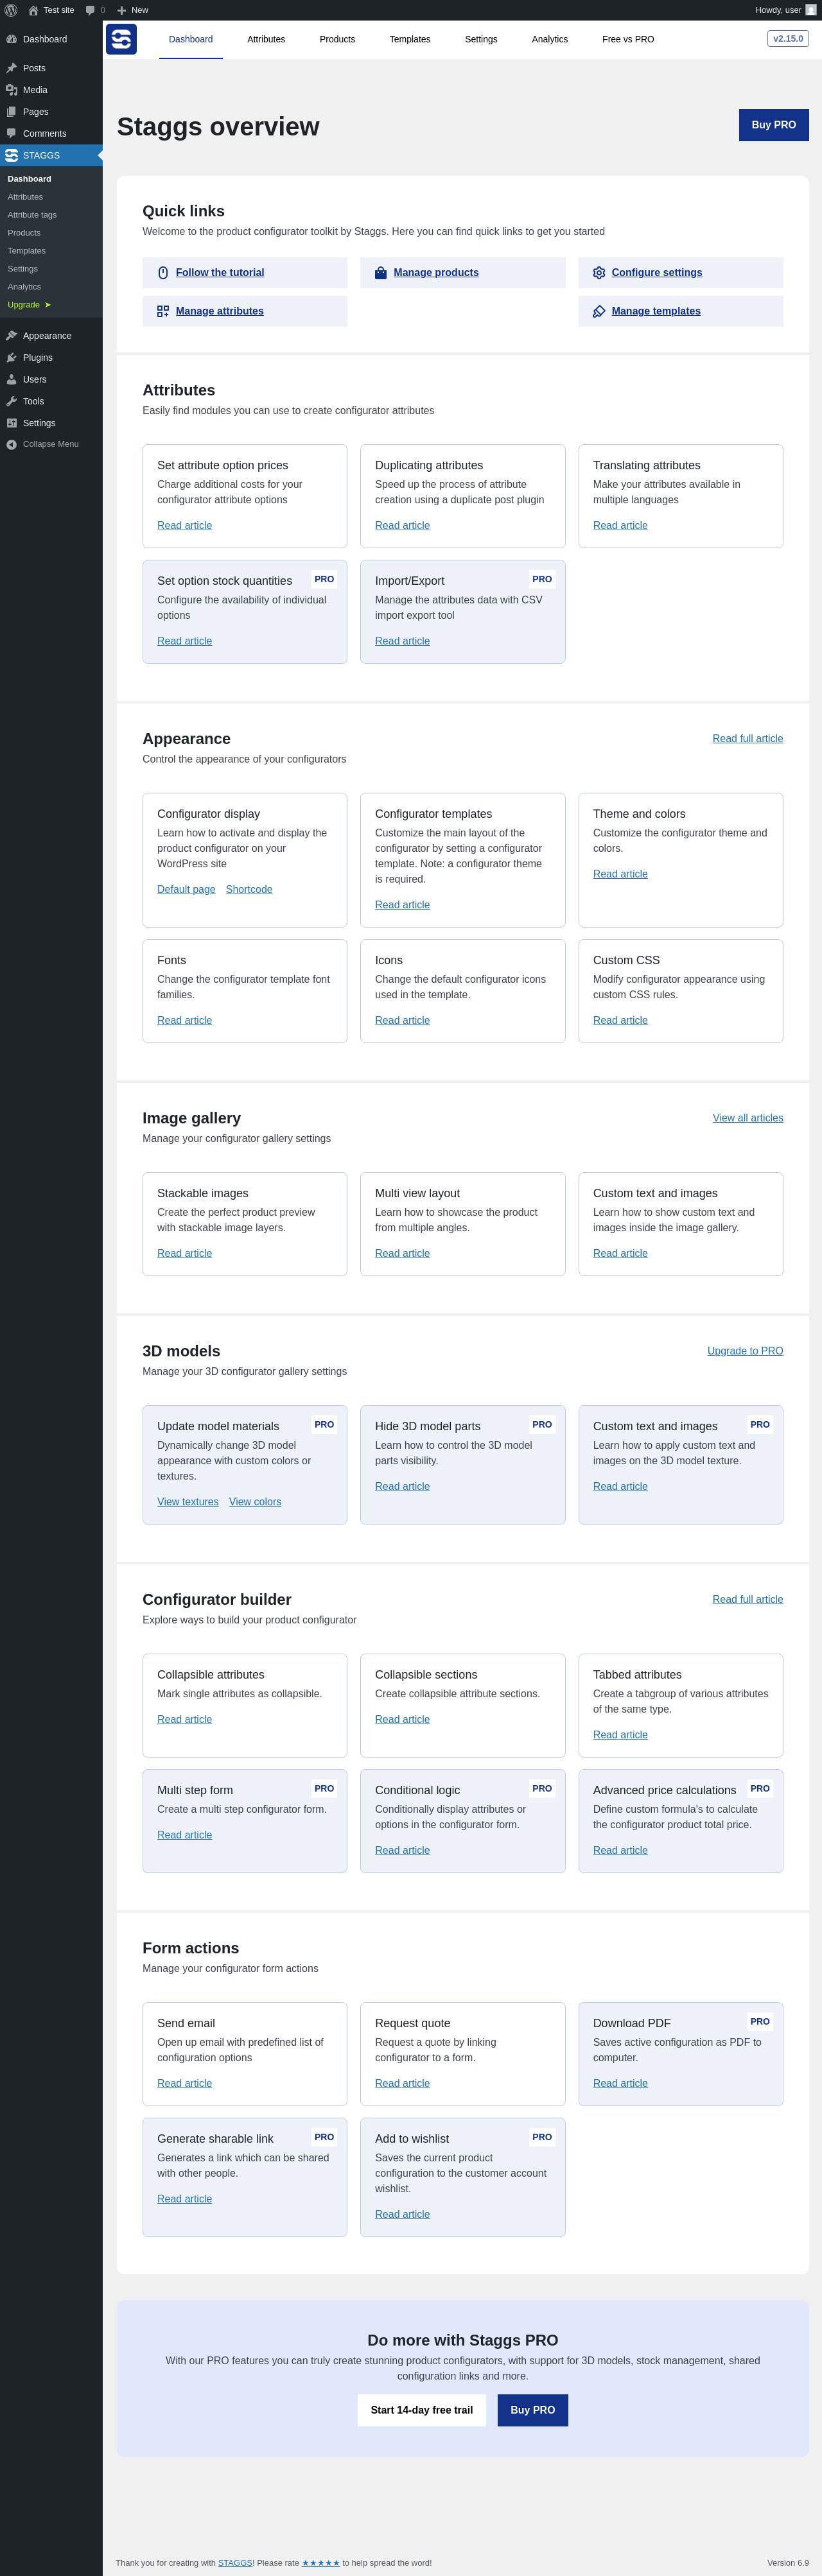The image size is (822, 2576).
Task: Collapse the WordPress admin menu
Action: click(50, 444)
